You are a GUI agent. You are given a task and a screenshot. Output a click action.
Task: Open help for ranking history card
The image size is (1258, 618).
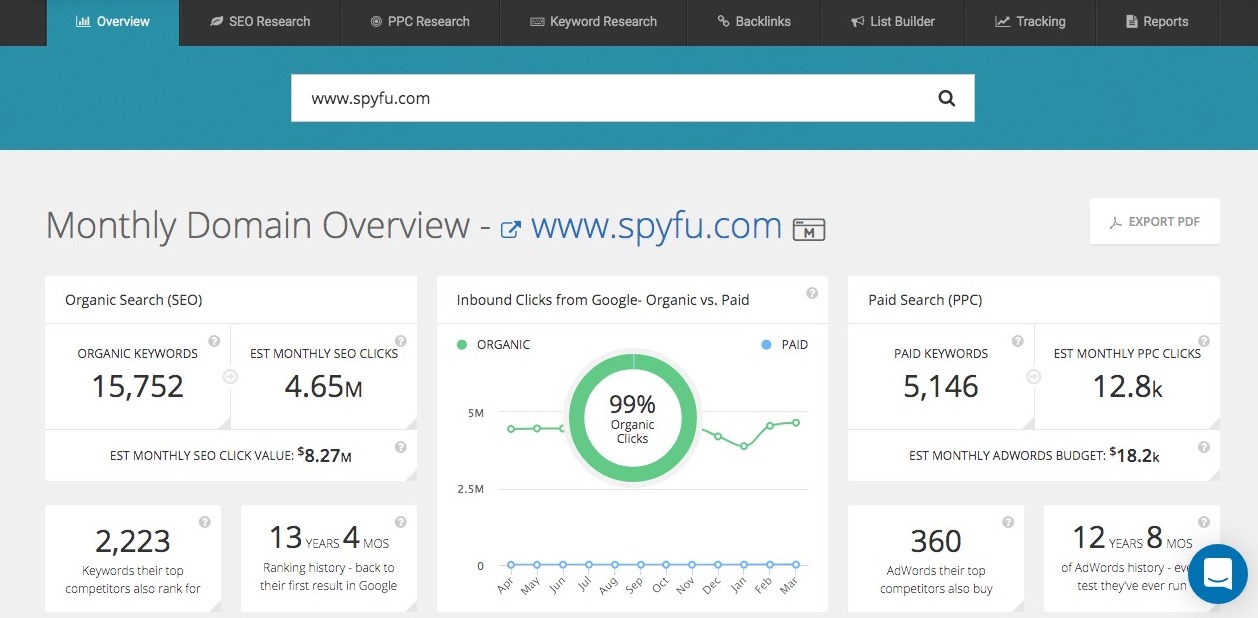[x=401, y=521]
